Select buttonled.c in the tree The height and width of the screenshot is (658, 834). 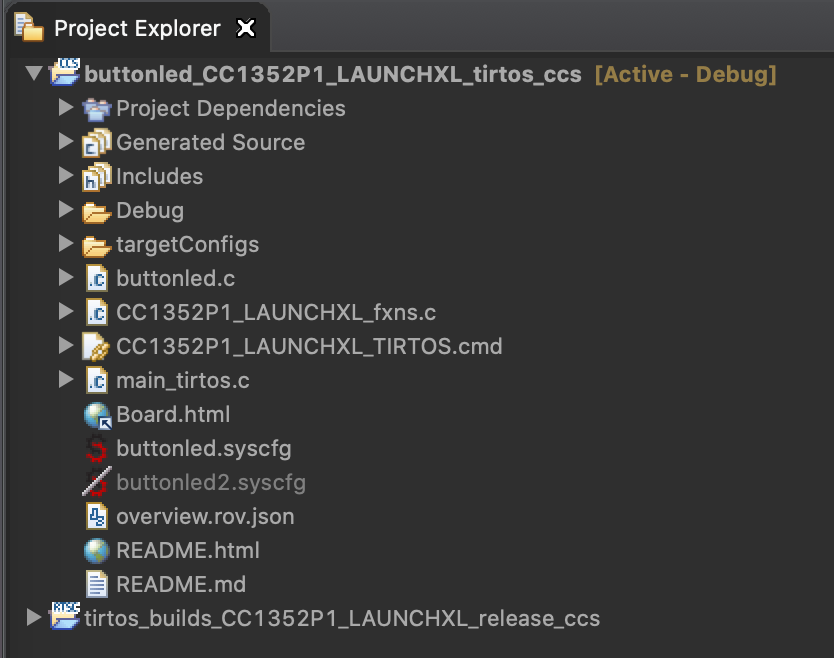(176, 279)
